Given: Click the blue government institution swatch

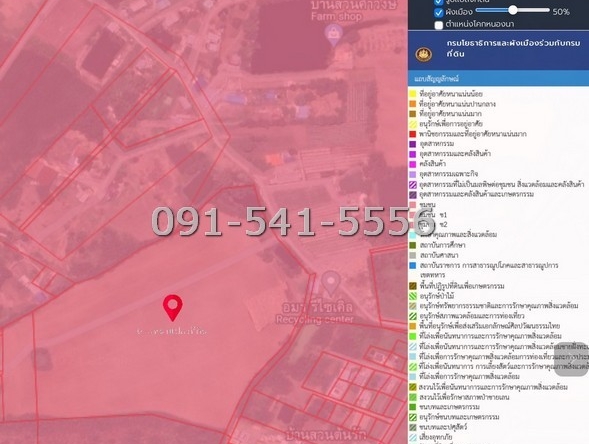Looking at the screenshot, I should (412, 265).
